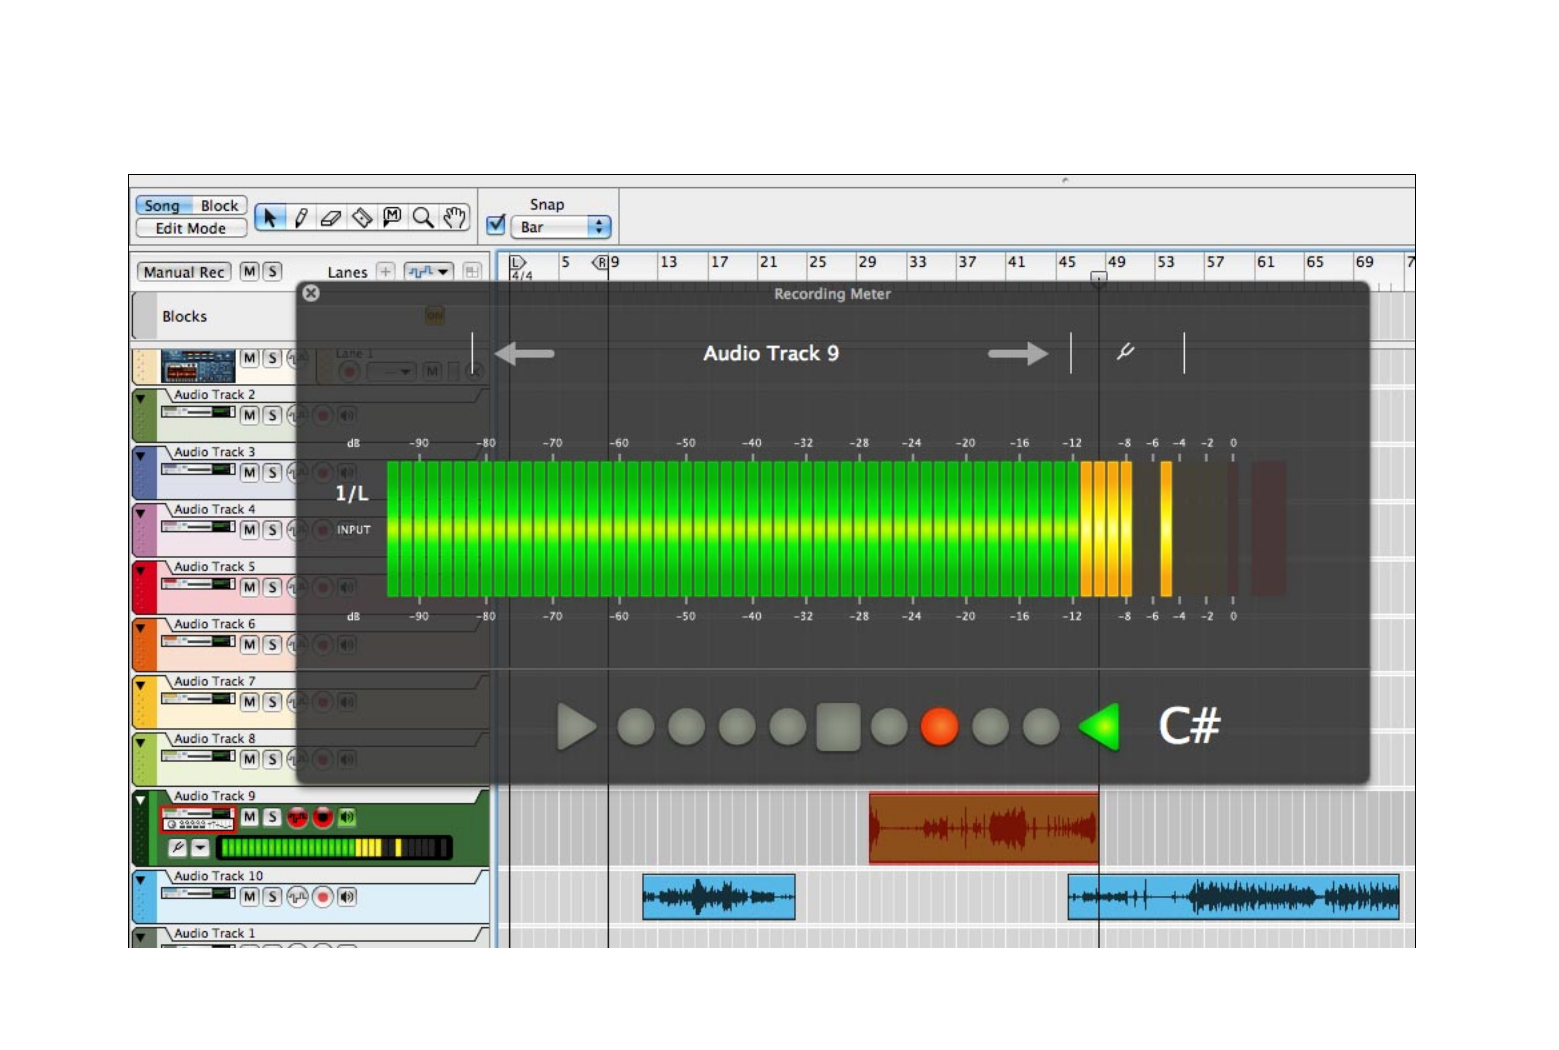This screenshot has width=1559, height=1050.
Task: Select the Eraser tool
Action: (329, 217)
